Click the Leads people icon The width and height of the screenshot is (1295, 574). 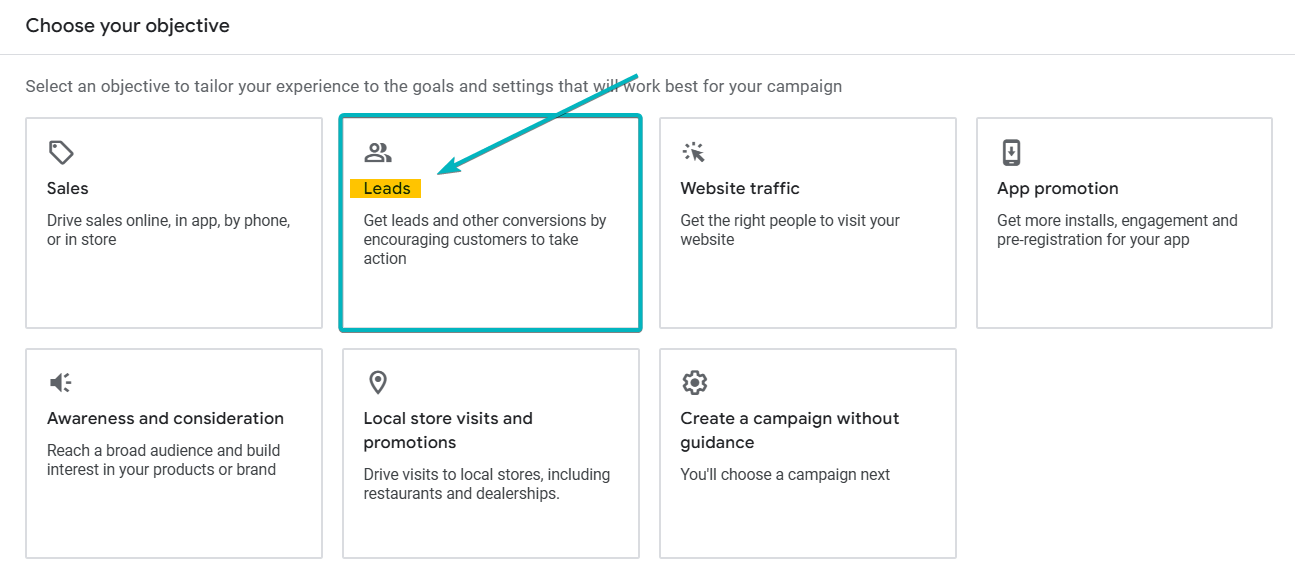(x=378, y=153)
